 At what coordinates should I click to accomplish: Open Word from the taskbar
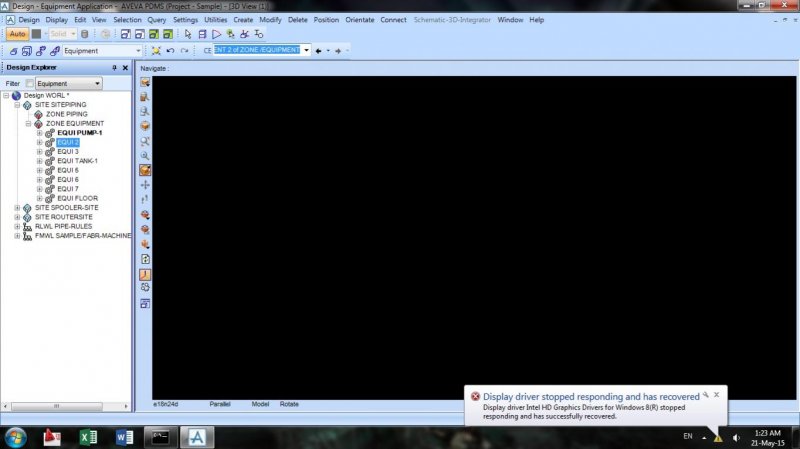click(124, 437)
